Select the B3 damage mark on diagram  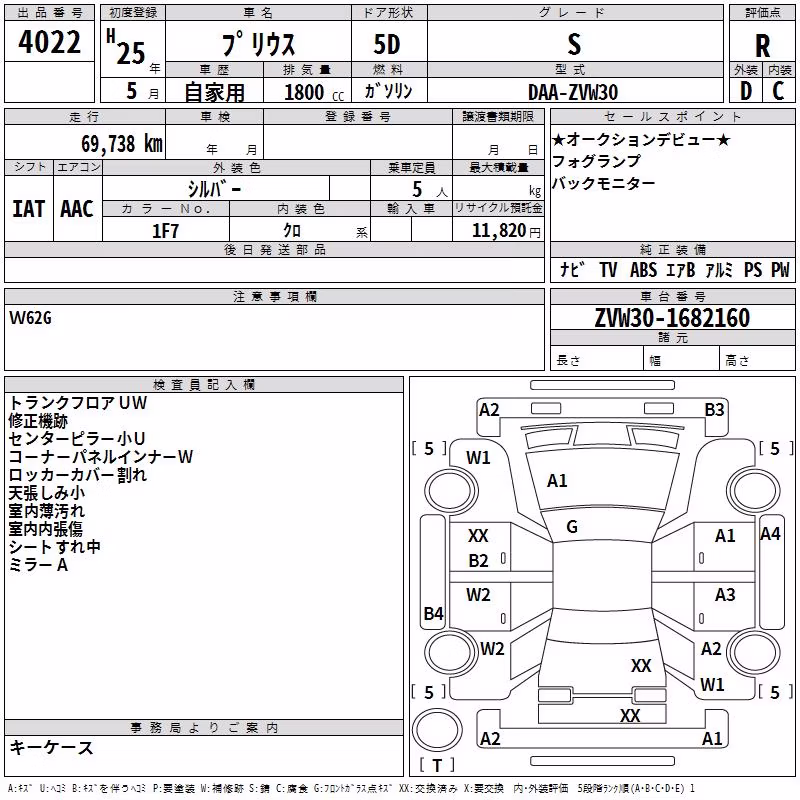[714, 410]
